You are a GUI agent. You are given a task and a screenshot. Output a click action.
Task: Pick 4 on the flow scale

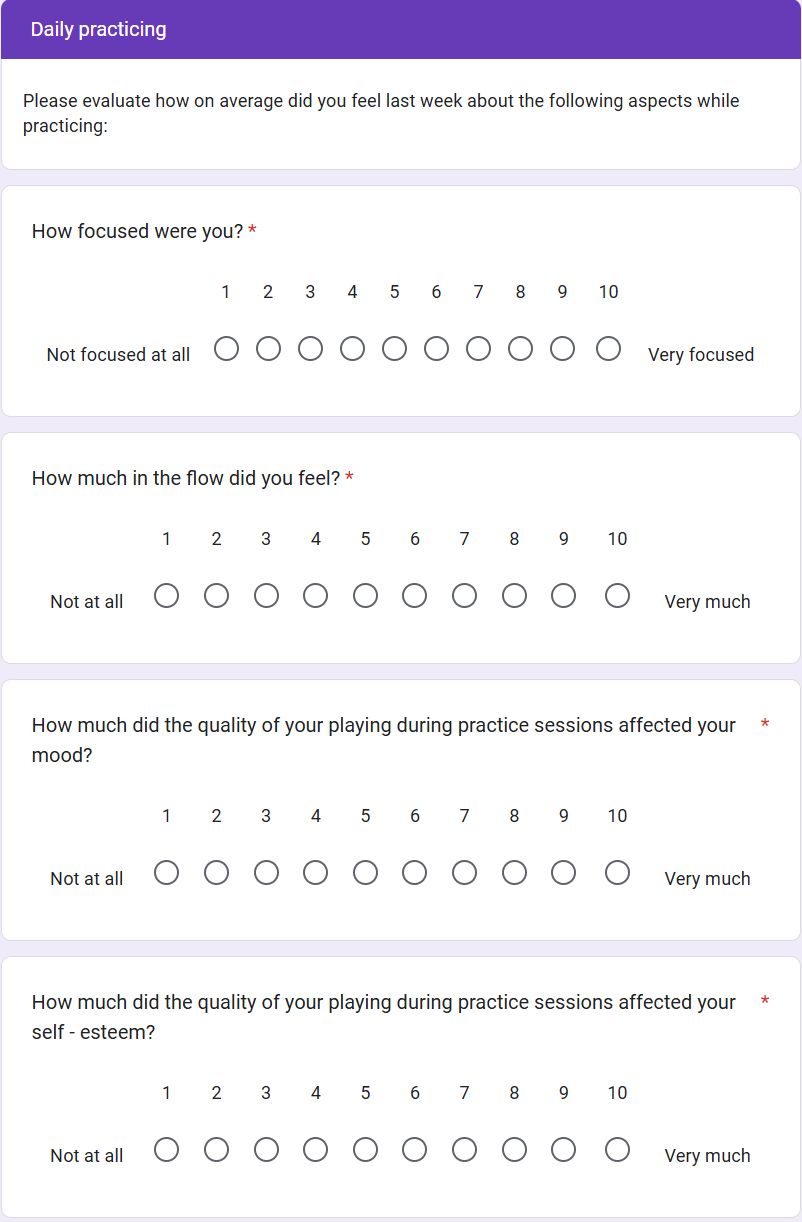[x=316, y=596]
